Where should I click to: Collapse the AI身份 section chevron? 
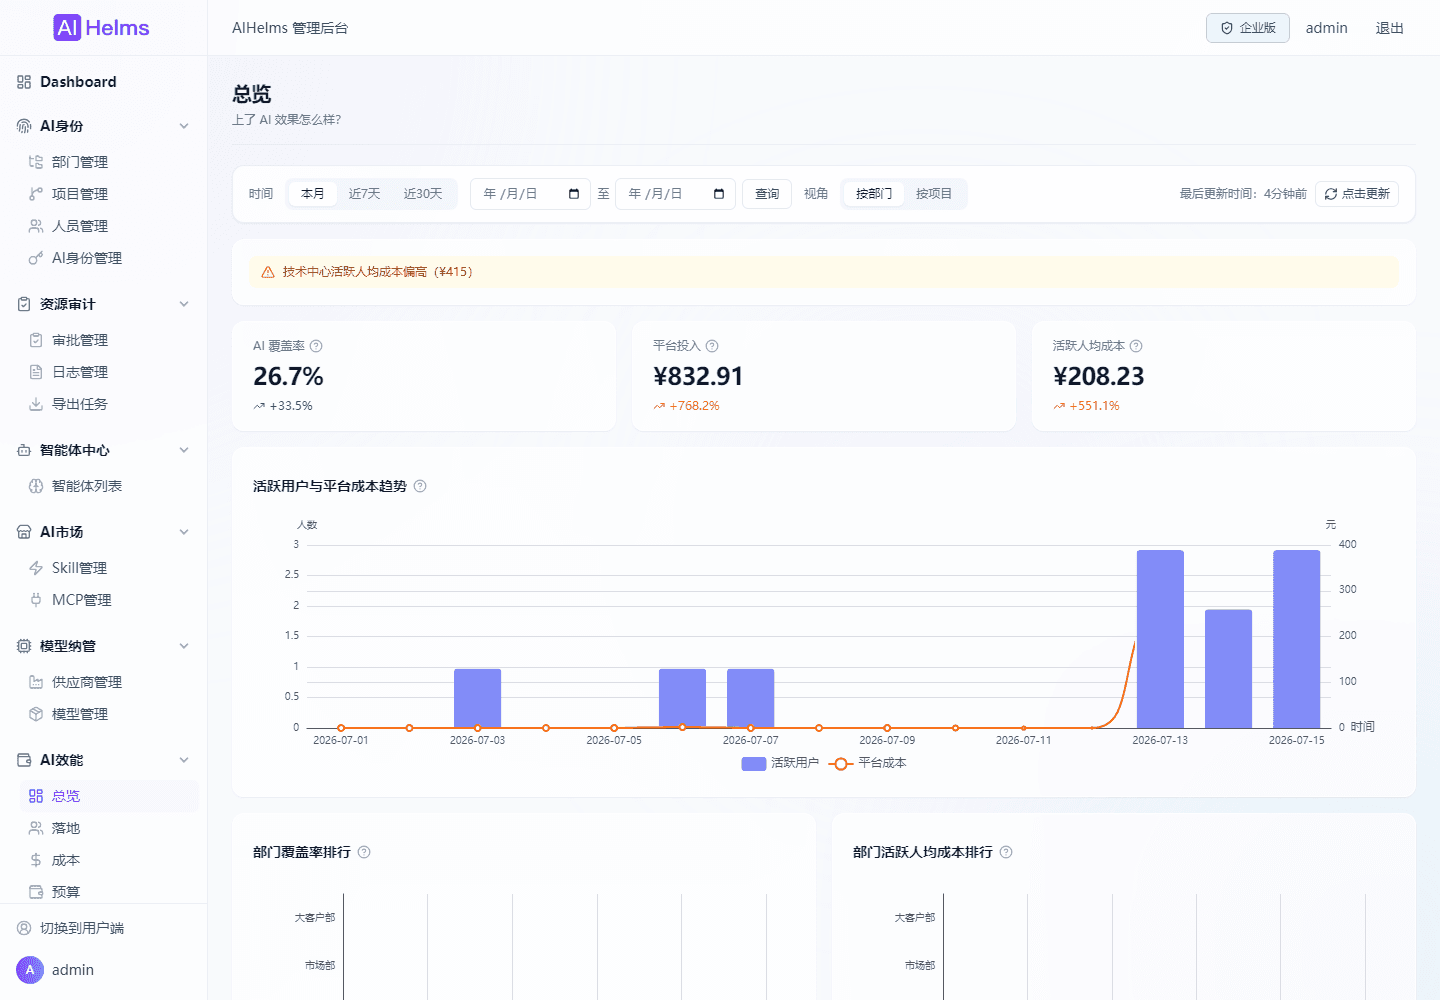pyautogui.click(x=184, y=126)
